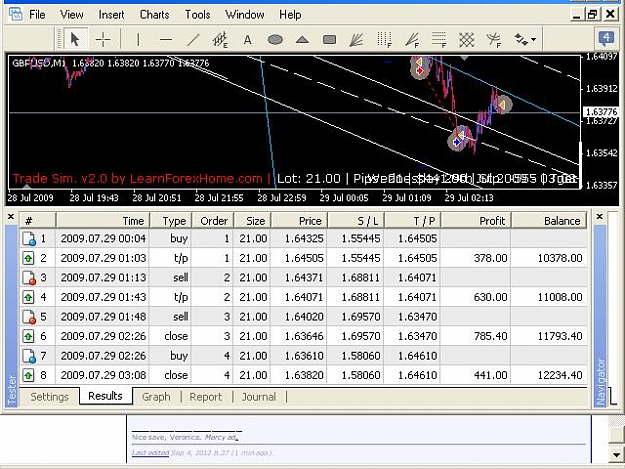
Task: Sort results by Size column header
Action: [x=252, y=221]
